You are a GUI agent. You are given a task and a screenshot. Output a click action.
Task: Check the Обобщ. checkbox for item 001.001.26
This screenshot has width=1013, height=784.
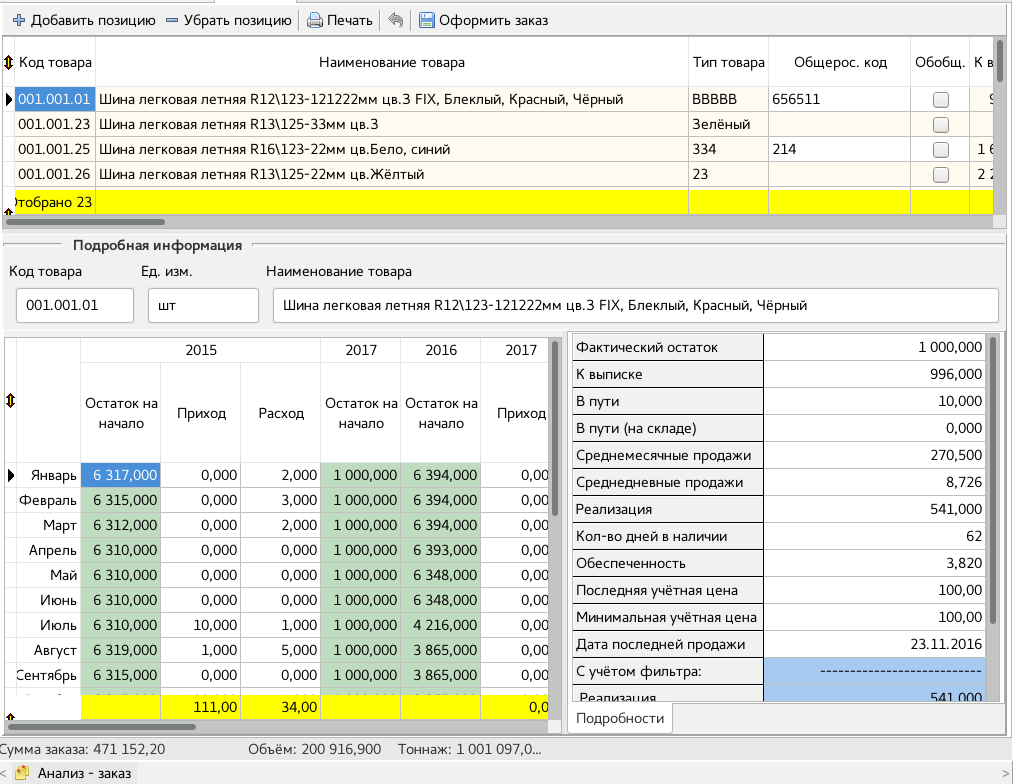click(940, 175)
